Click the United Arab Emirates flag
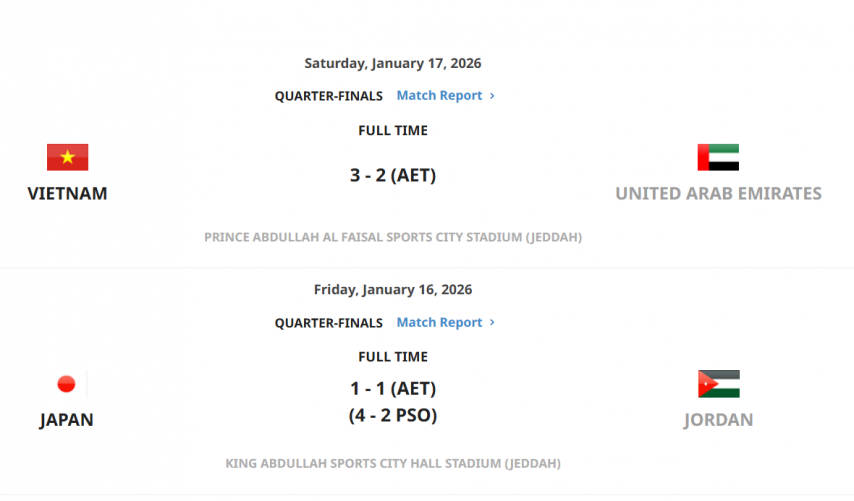Image resolution: width=854 pixels, height=501 pixels. (x=718, y=157)
